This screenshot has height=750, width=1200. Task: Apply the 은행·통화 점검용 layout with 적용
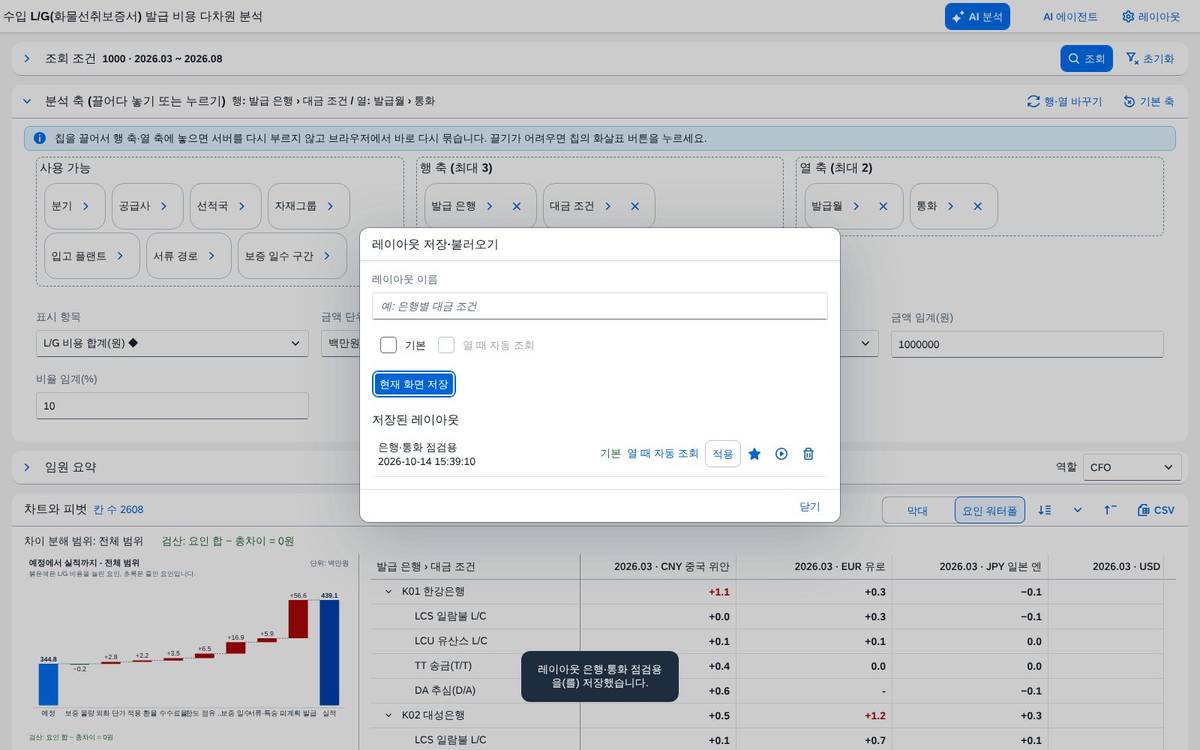point(723,454)
